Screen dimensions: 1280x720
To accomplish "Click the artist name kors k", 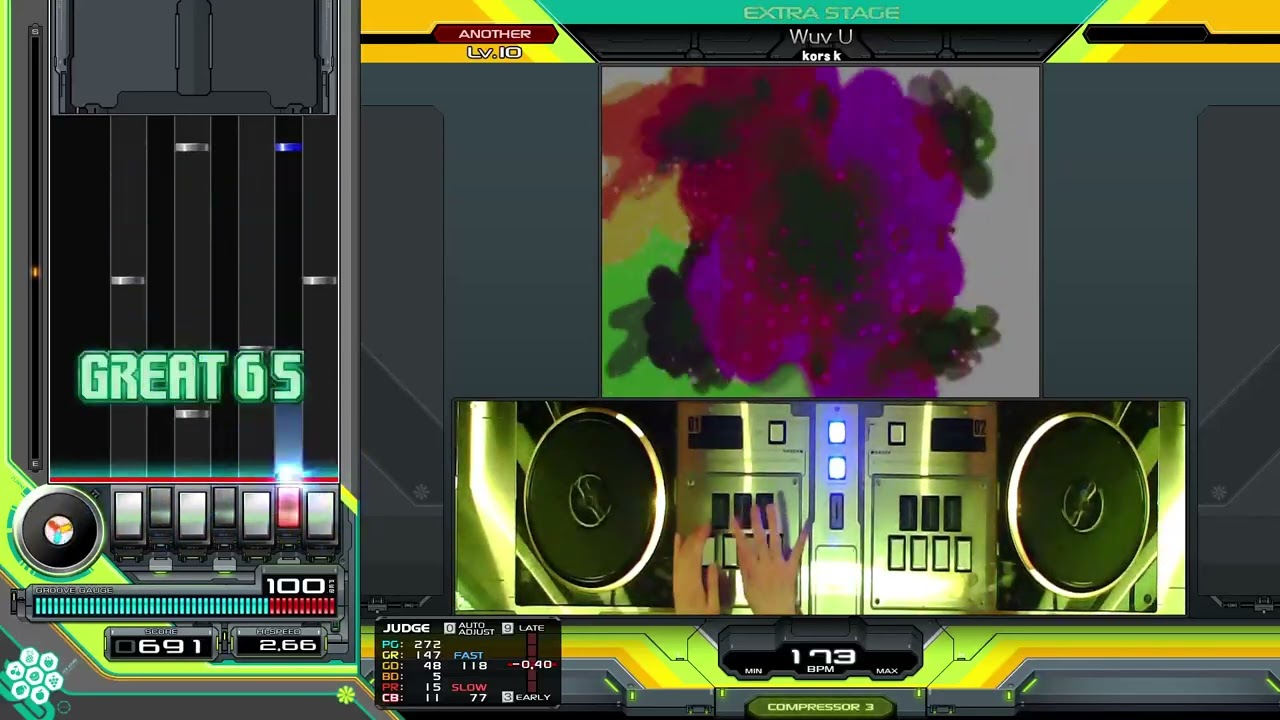I will coord(821,56).
